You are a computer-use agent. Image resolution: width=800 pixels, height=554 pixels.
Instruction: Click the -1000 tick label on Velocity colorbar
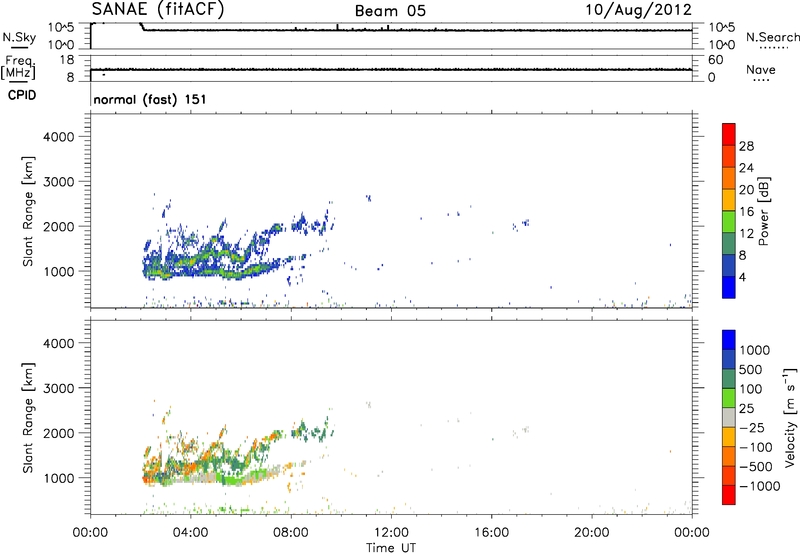tap(759, 486)
